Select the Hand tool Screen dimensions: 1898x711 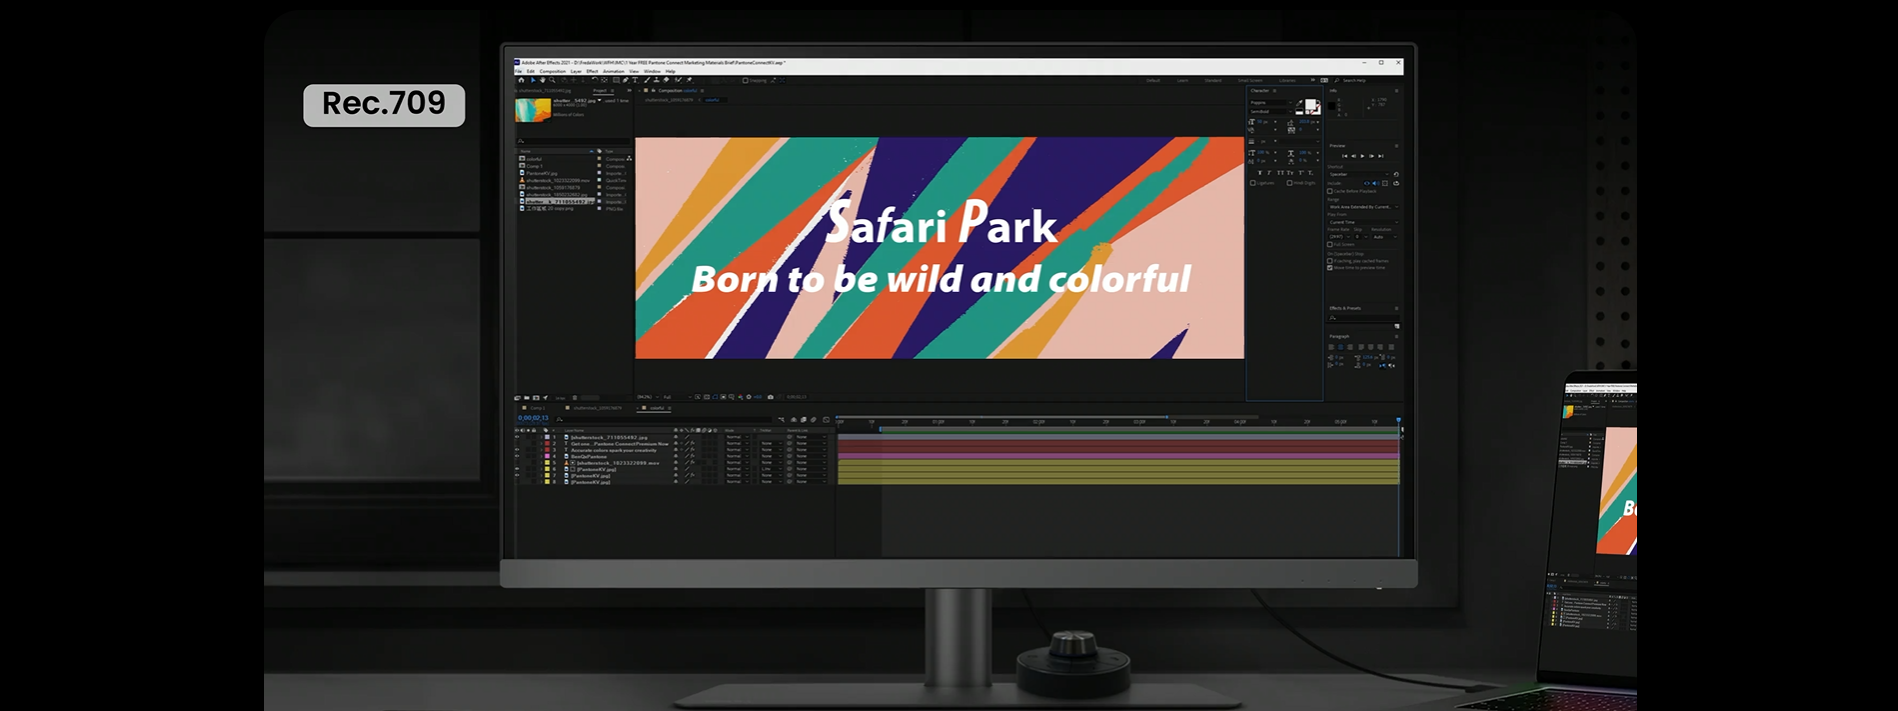543,80
